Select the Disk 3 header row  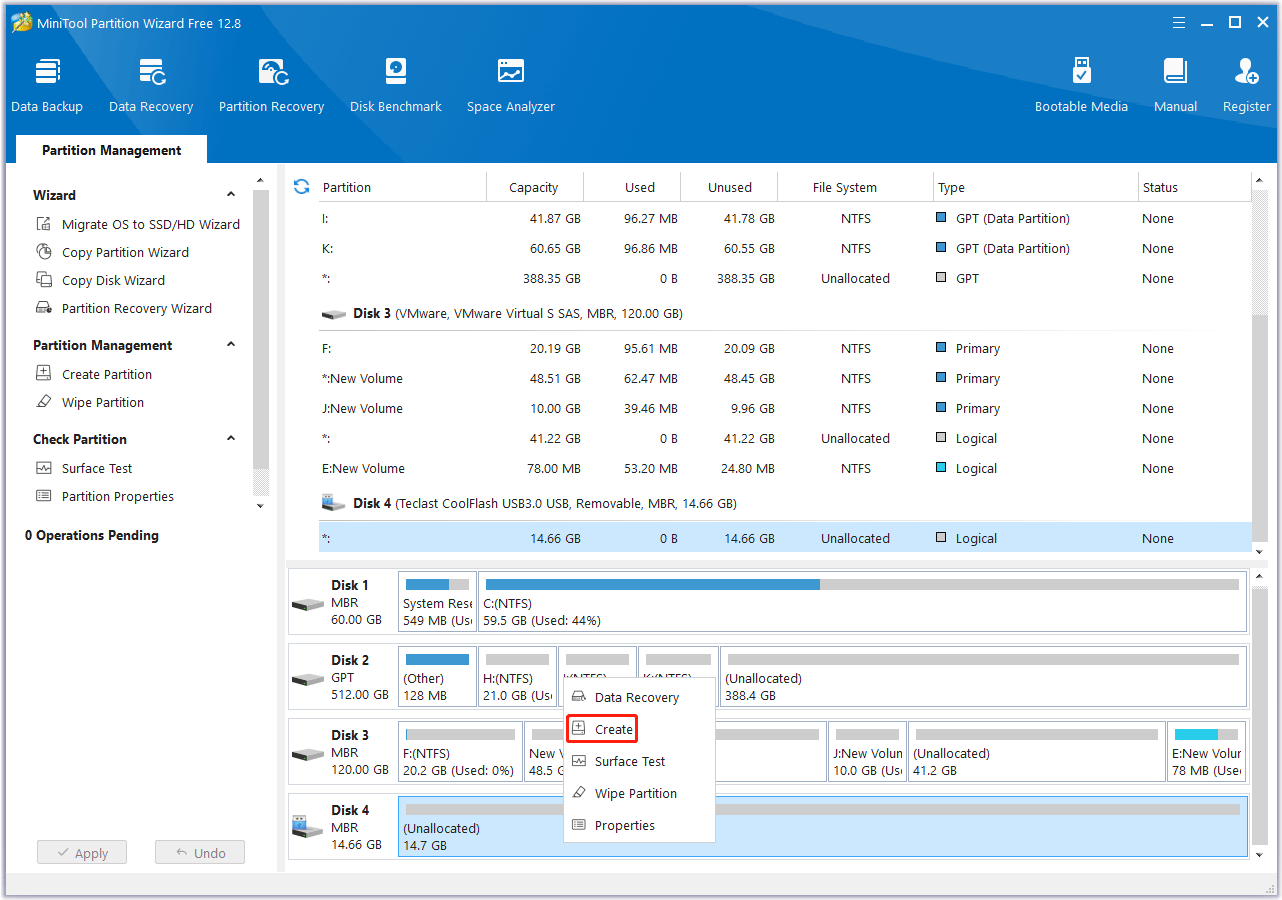point(785,313)
